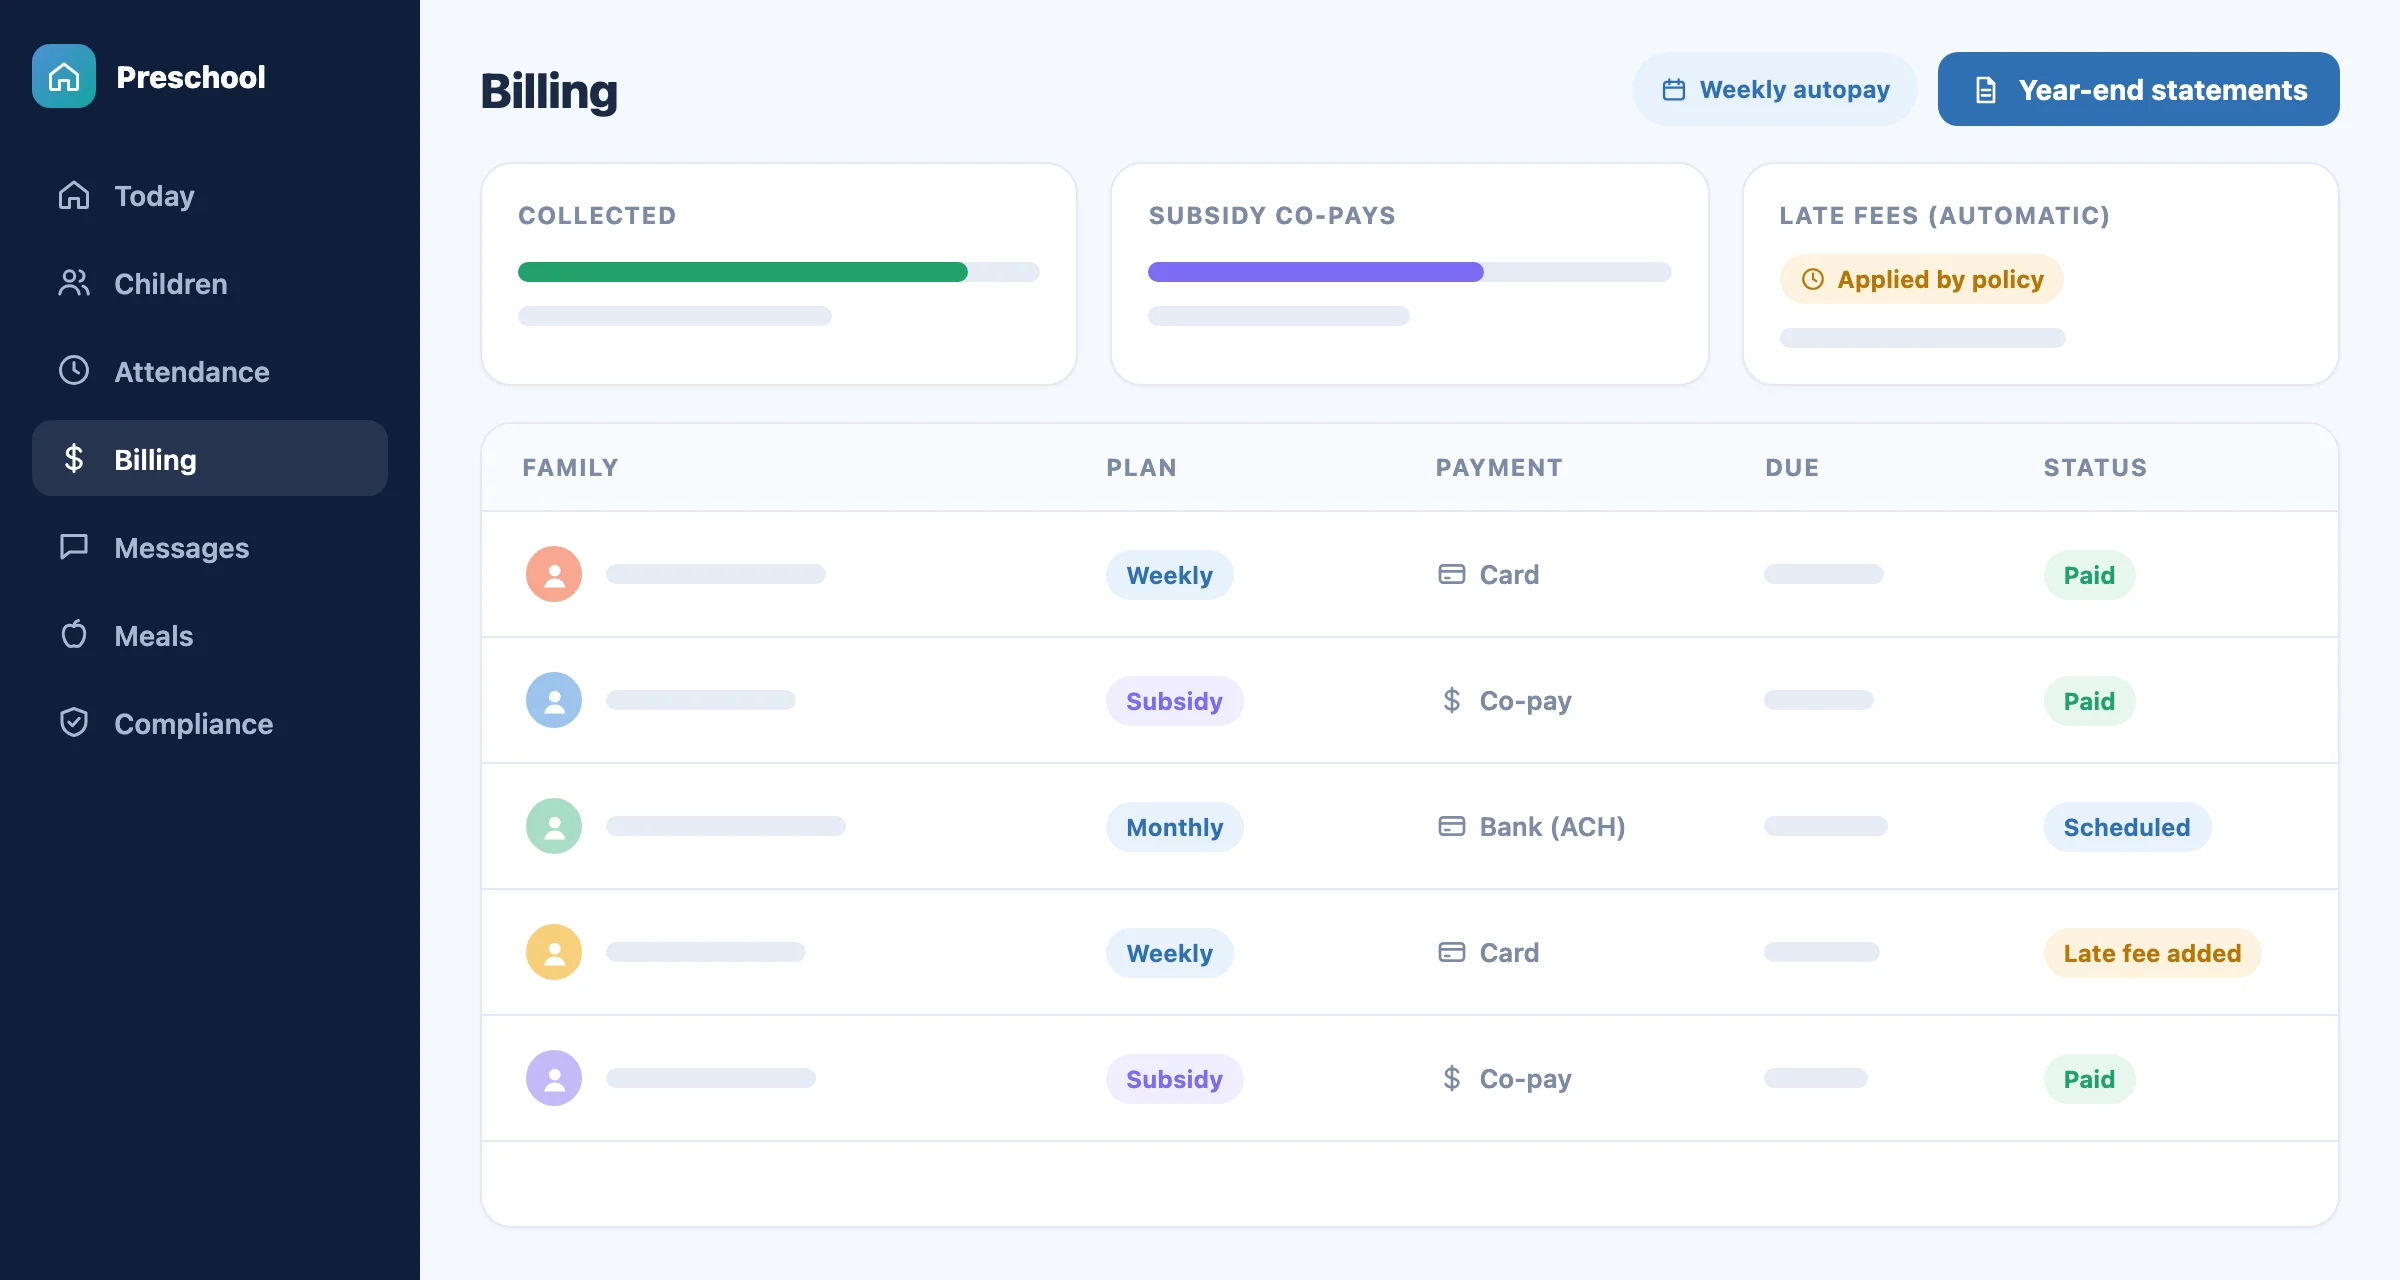The height and width of the screenshot is (1280, 2400).
Task: Click the Status column header
Action: pos(2095,467)
